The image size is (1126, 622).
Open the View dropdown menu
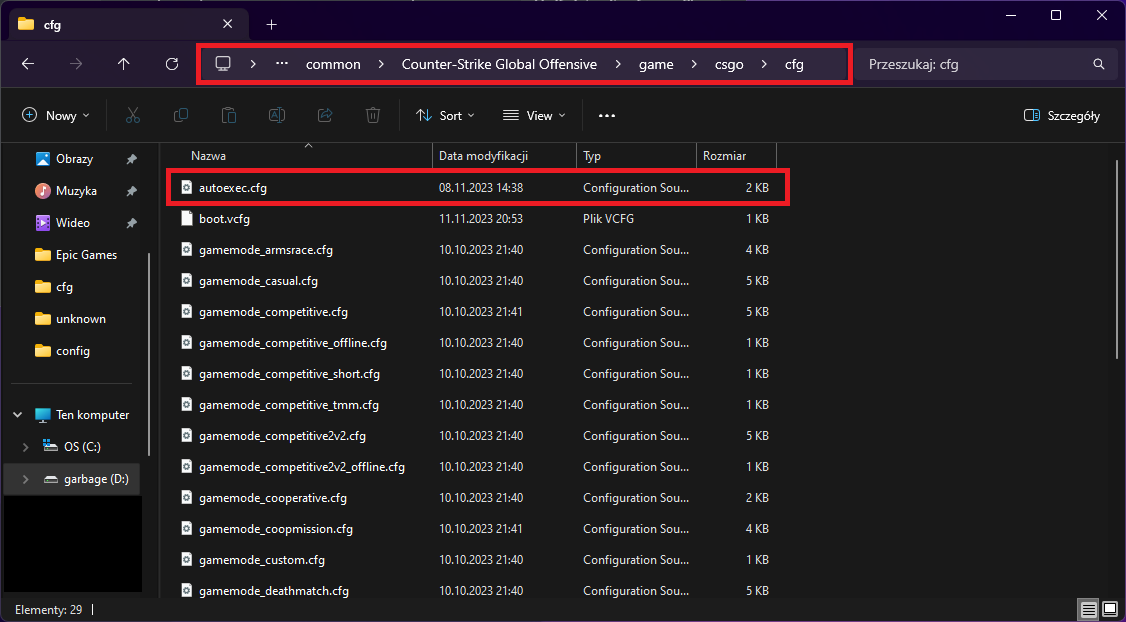coord(534,115)
